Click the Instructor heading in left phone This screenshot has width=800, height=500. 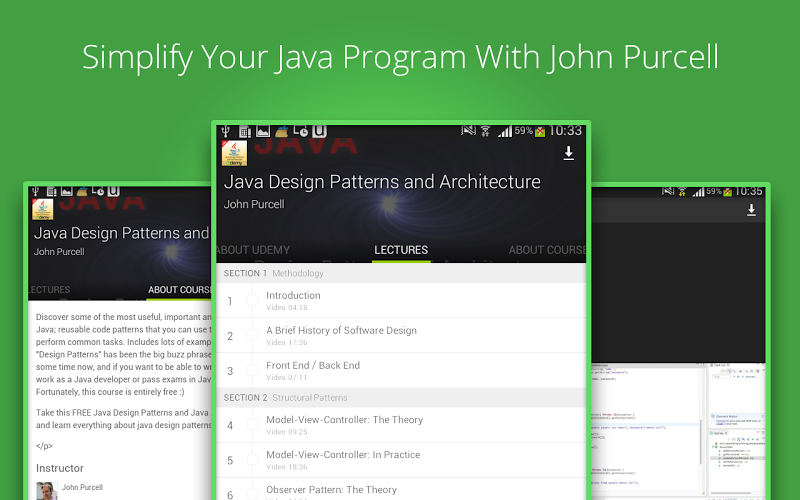click(60, 468)
